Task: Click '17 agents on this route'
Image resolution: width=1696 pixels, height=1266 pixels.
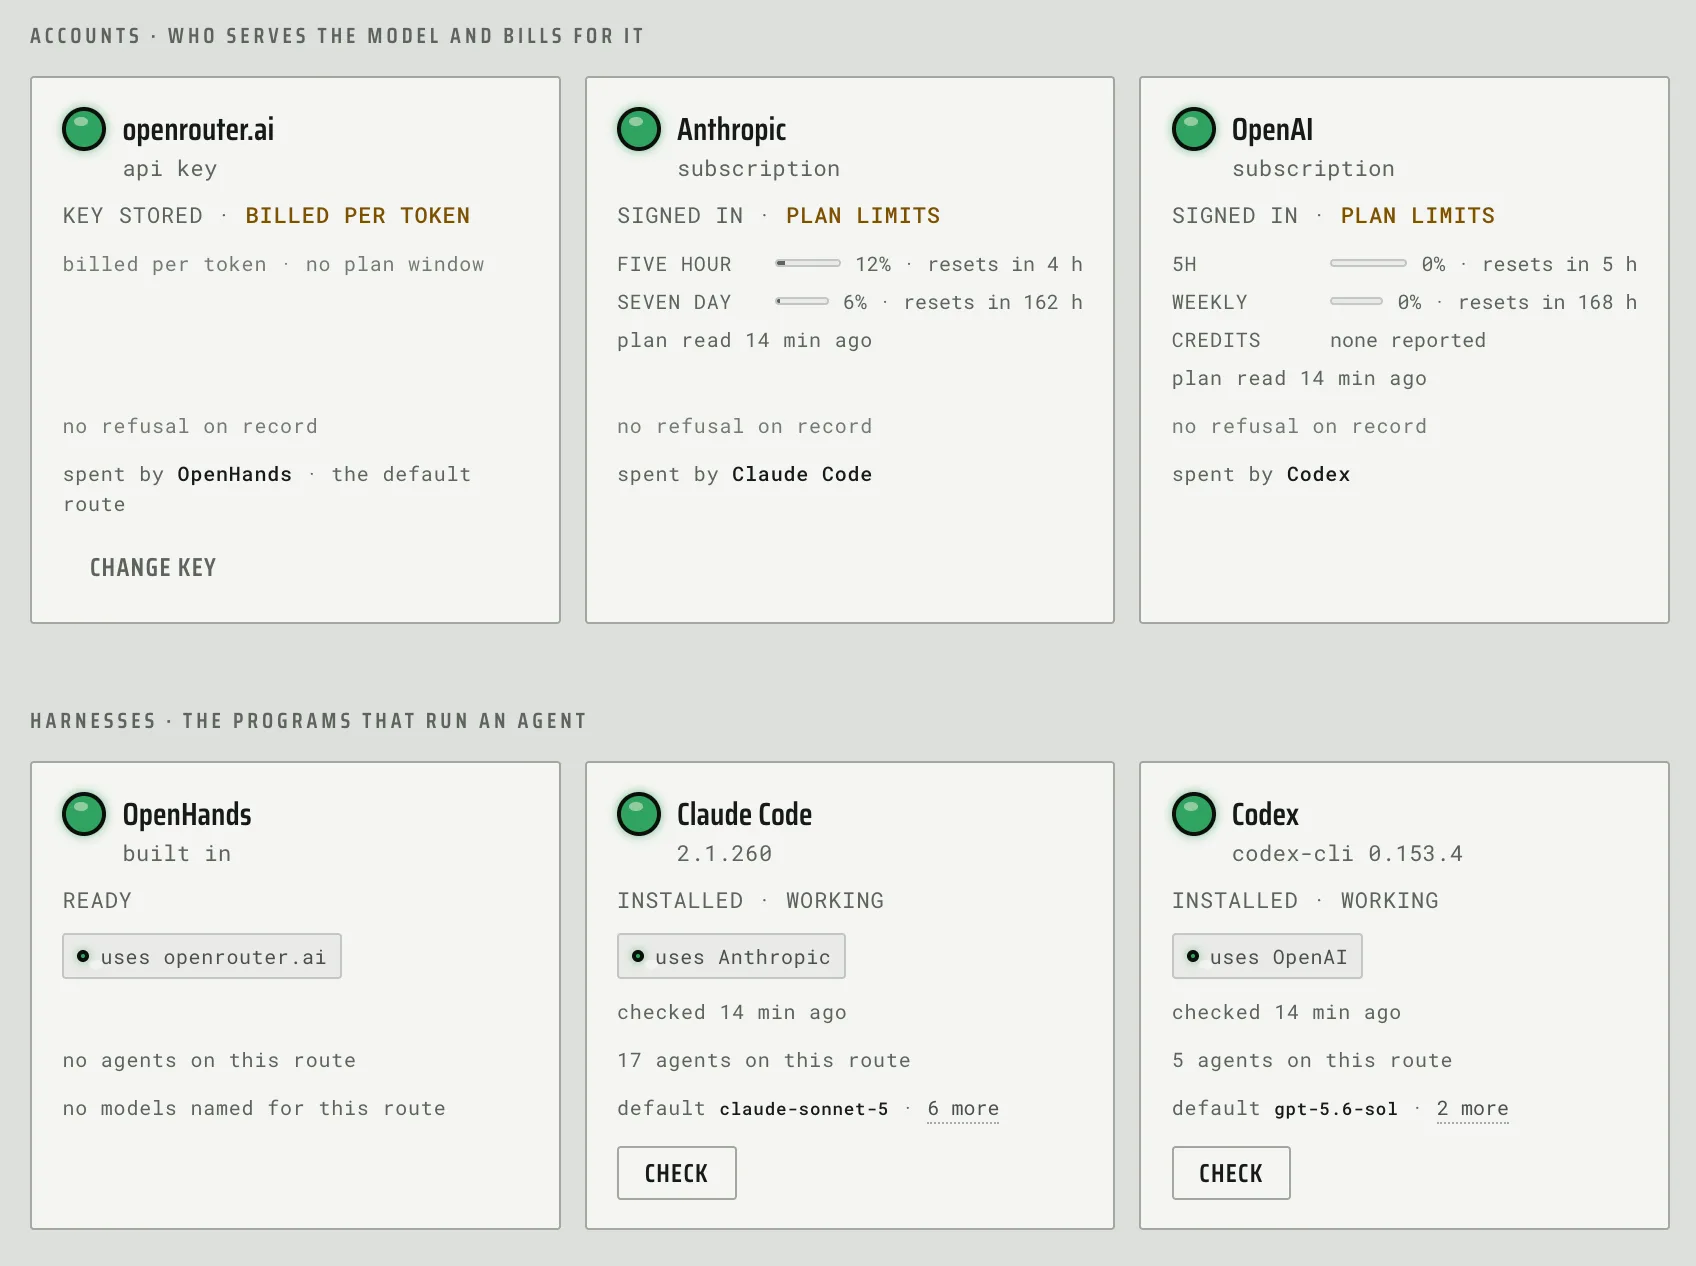Action: [x=764, y=1060]
